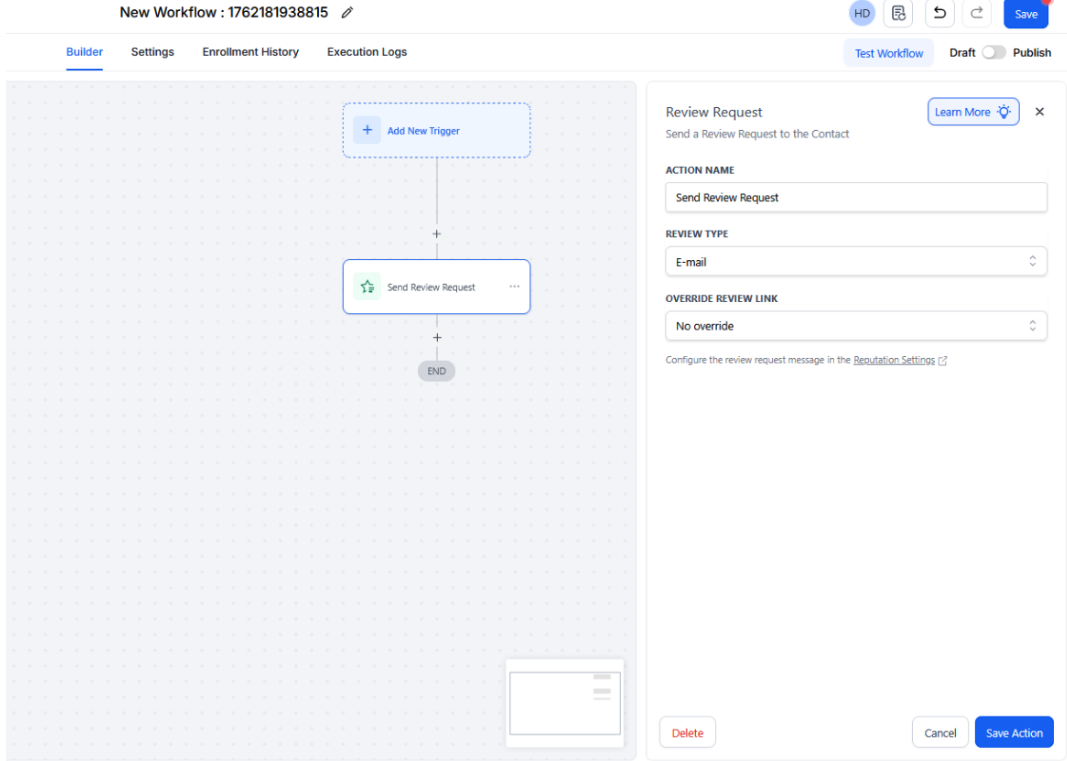Screen dimensions: 1067x761
Task: Toggle the Draft/Publish switch
Action: (x=993, y=53)
